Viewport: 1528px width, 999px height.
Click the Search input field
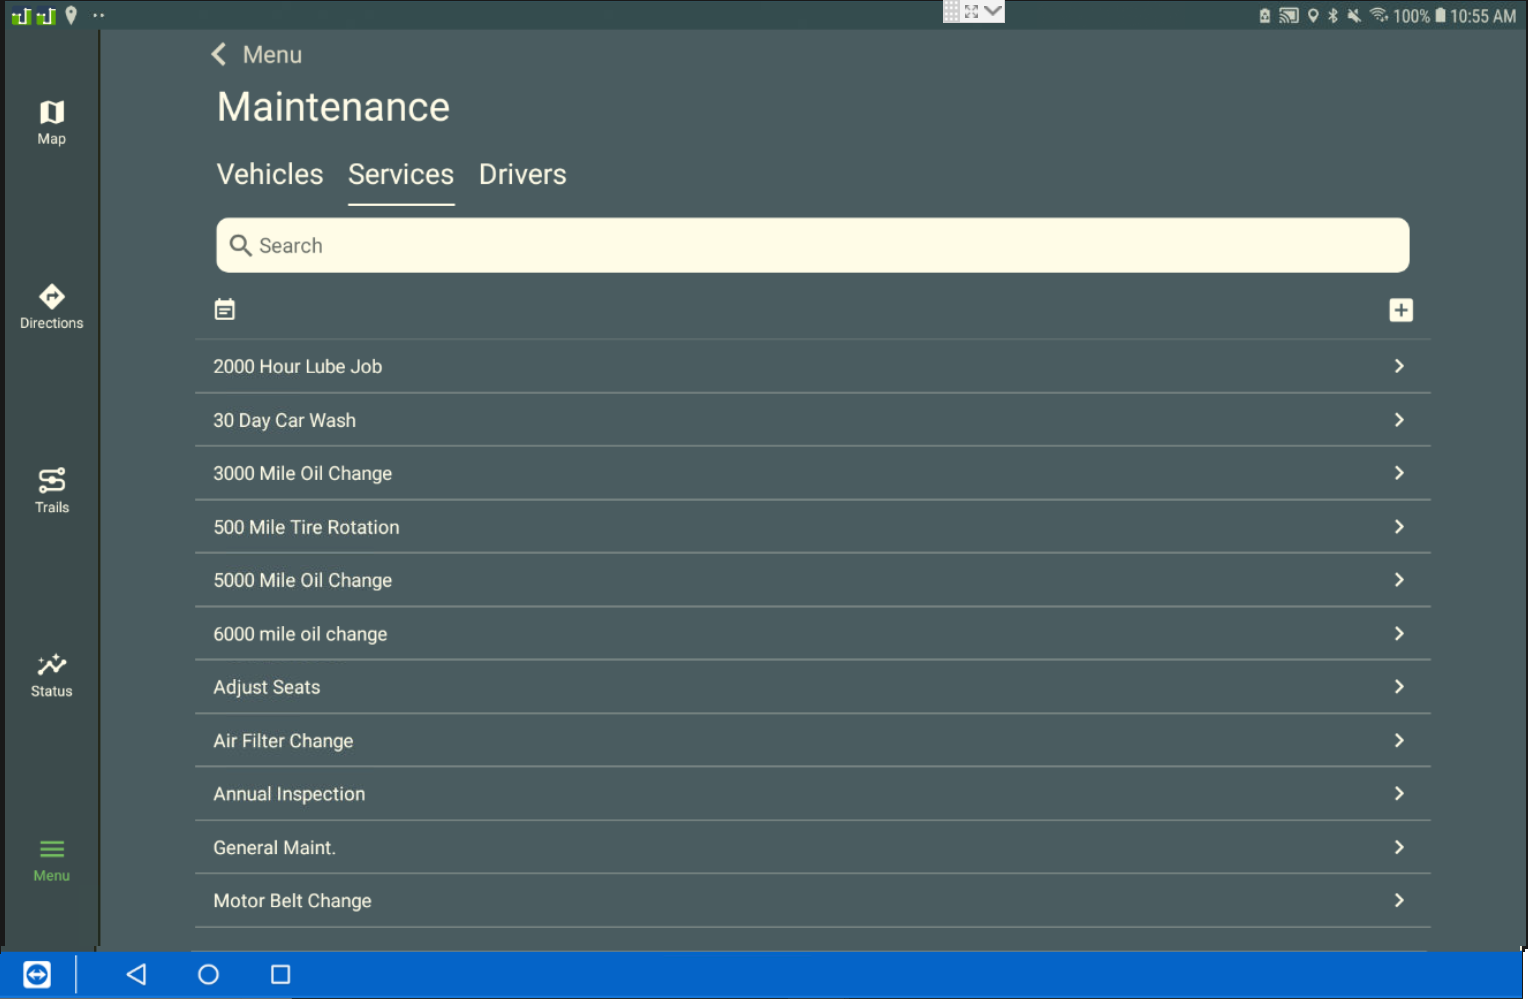(x=812, y=246)
